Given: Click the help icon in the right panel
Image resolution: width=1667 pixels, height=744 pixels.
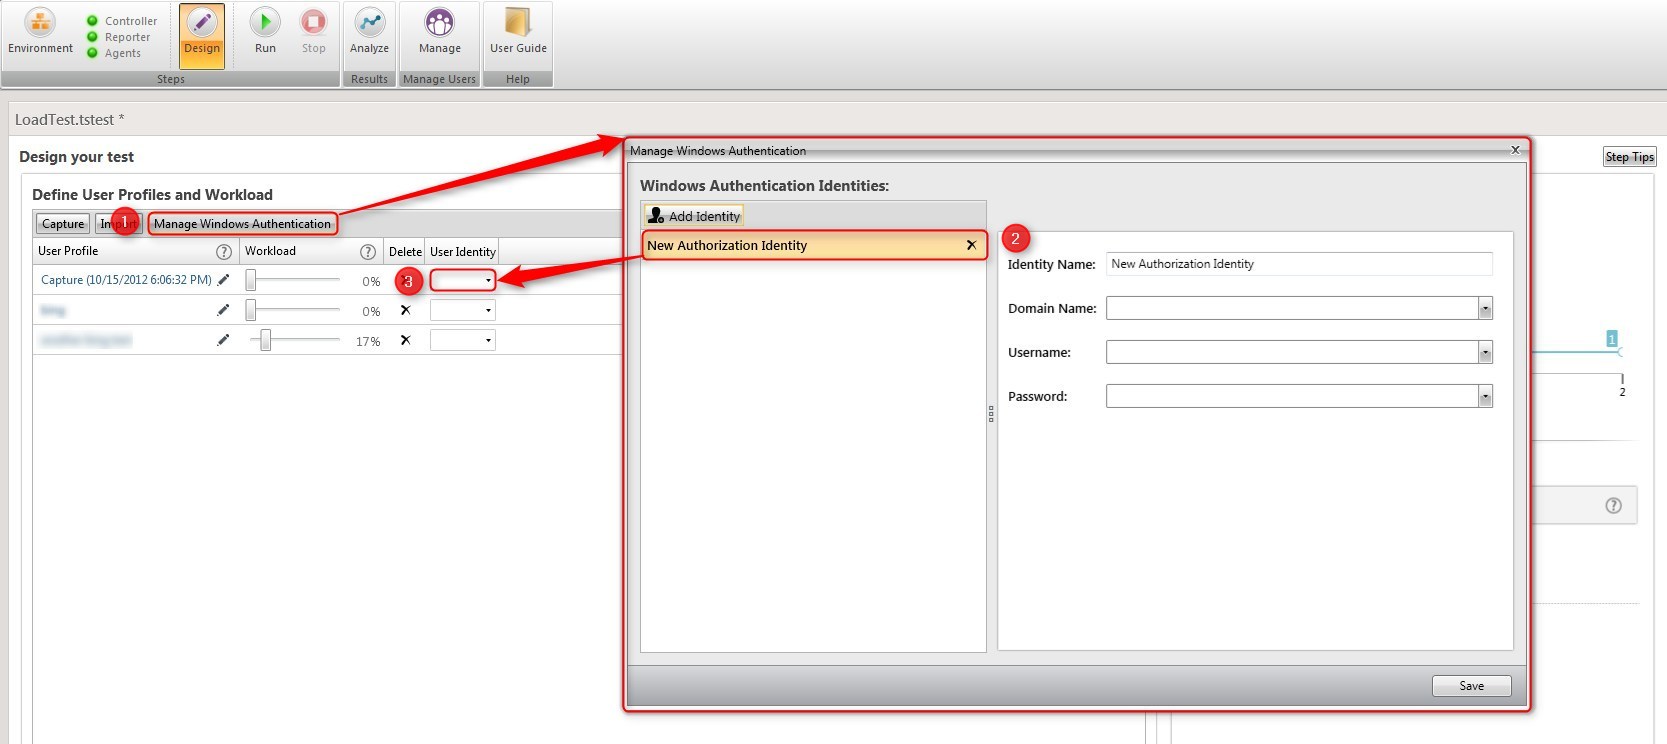Looking at the screenshot, I should pos(1613,506).
